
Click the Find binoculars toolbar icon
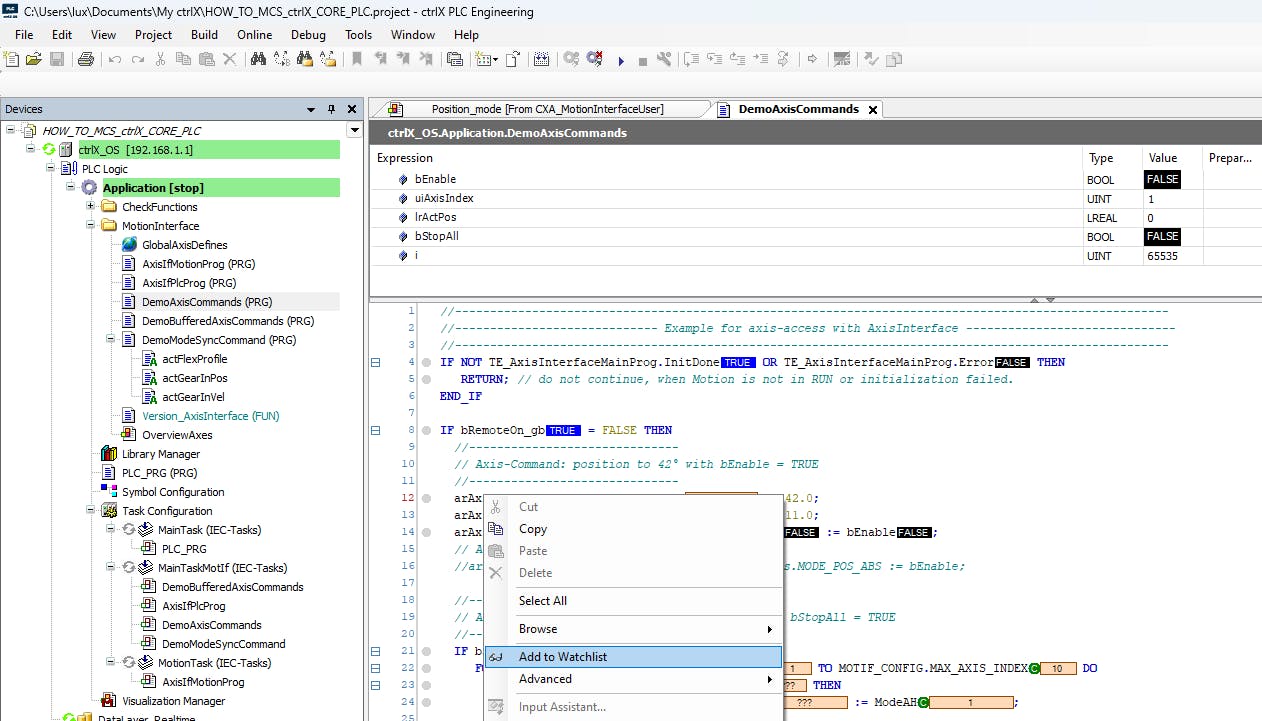pyautogui.click(x=258, y=60)
